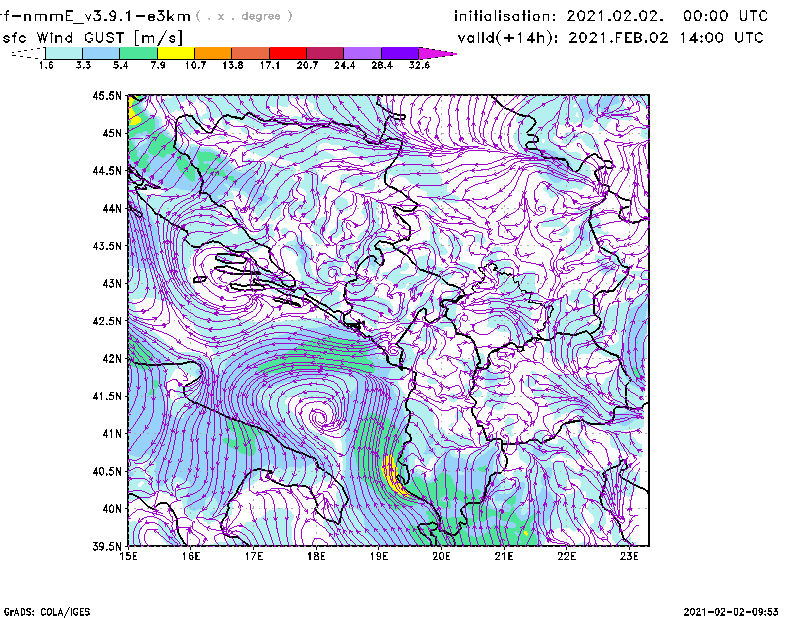
Task: Click the legend value 3.3
Action: 83,65
